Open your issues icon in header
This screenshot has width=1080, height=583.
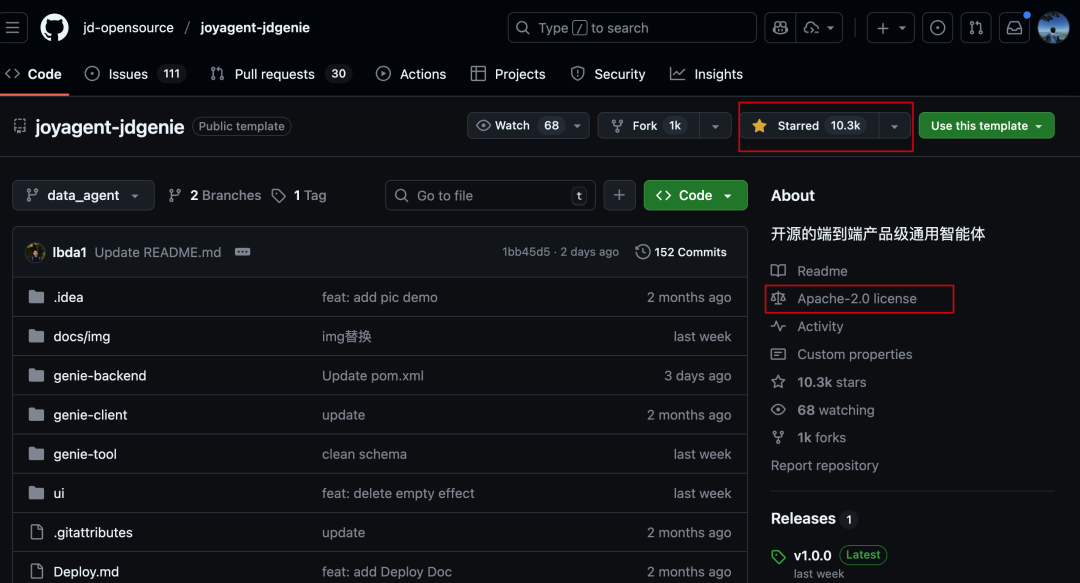tap(937, 28)
